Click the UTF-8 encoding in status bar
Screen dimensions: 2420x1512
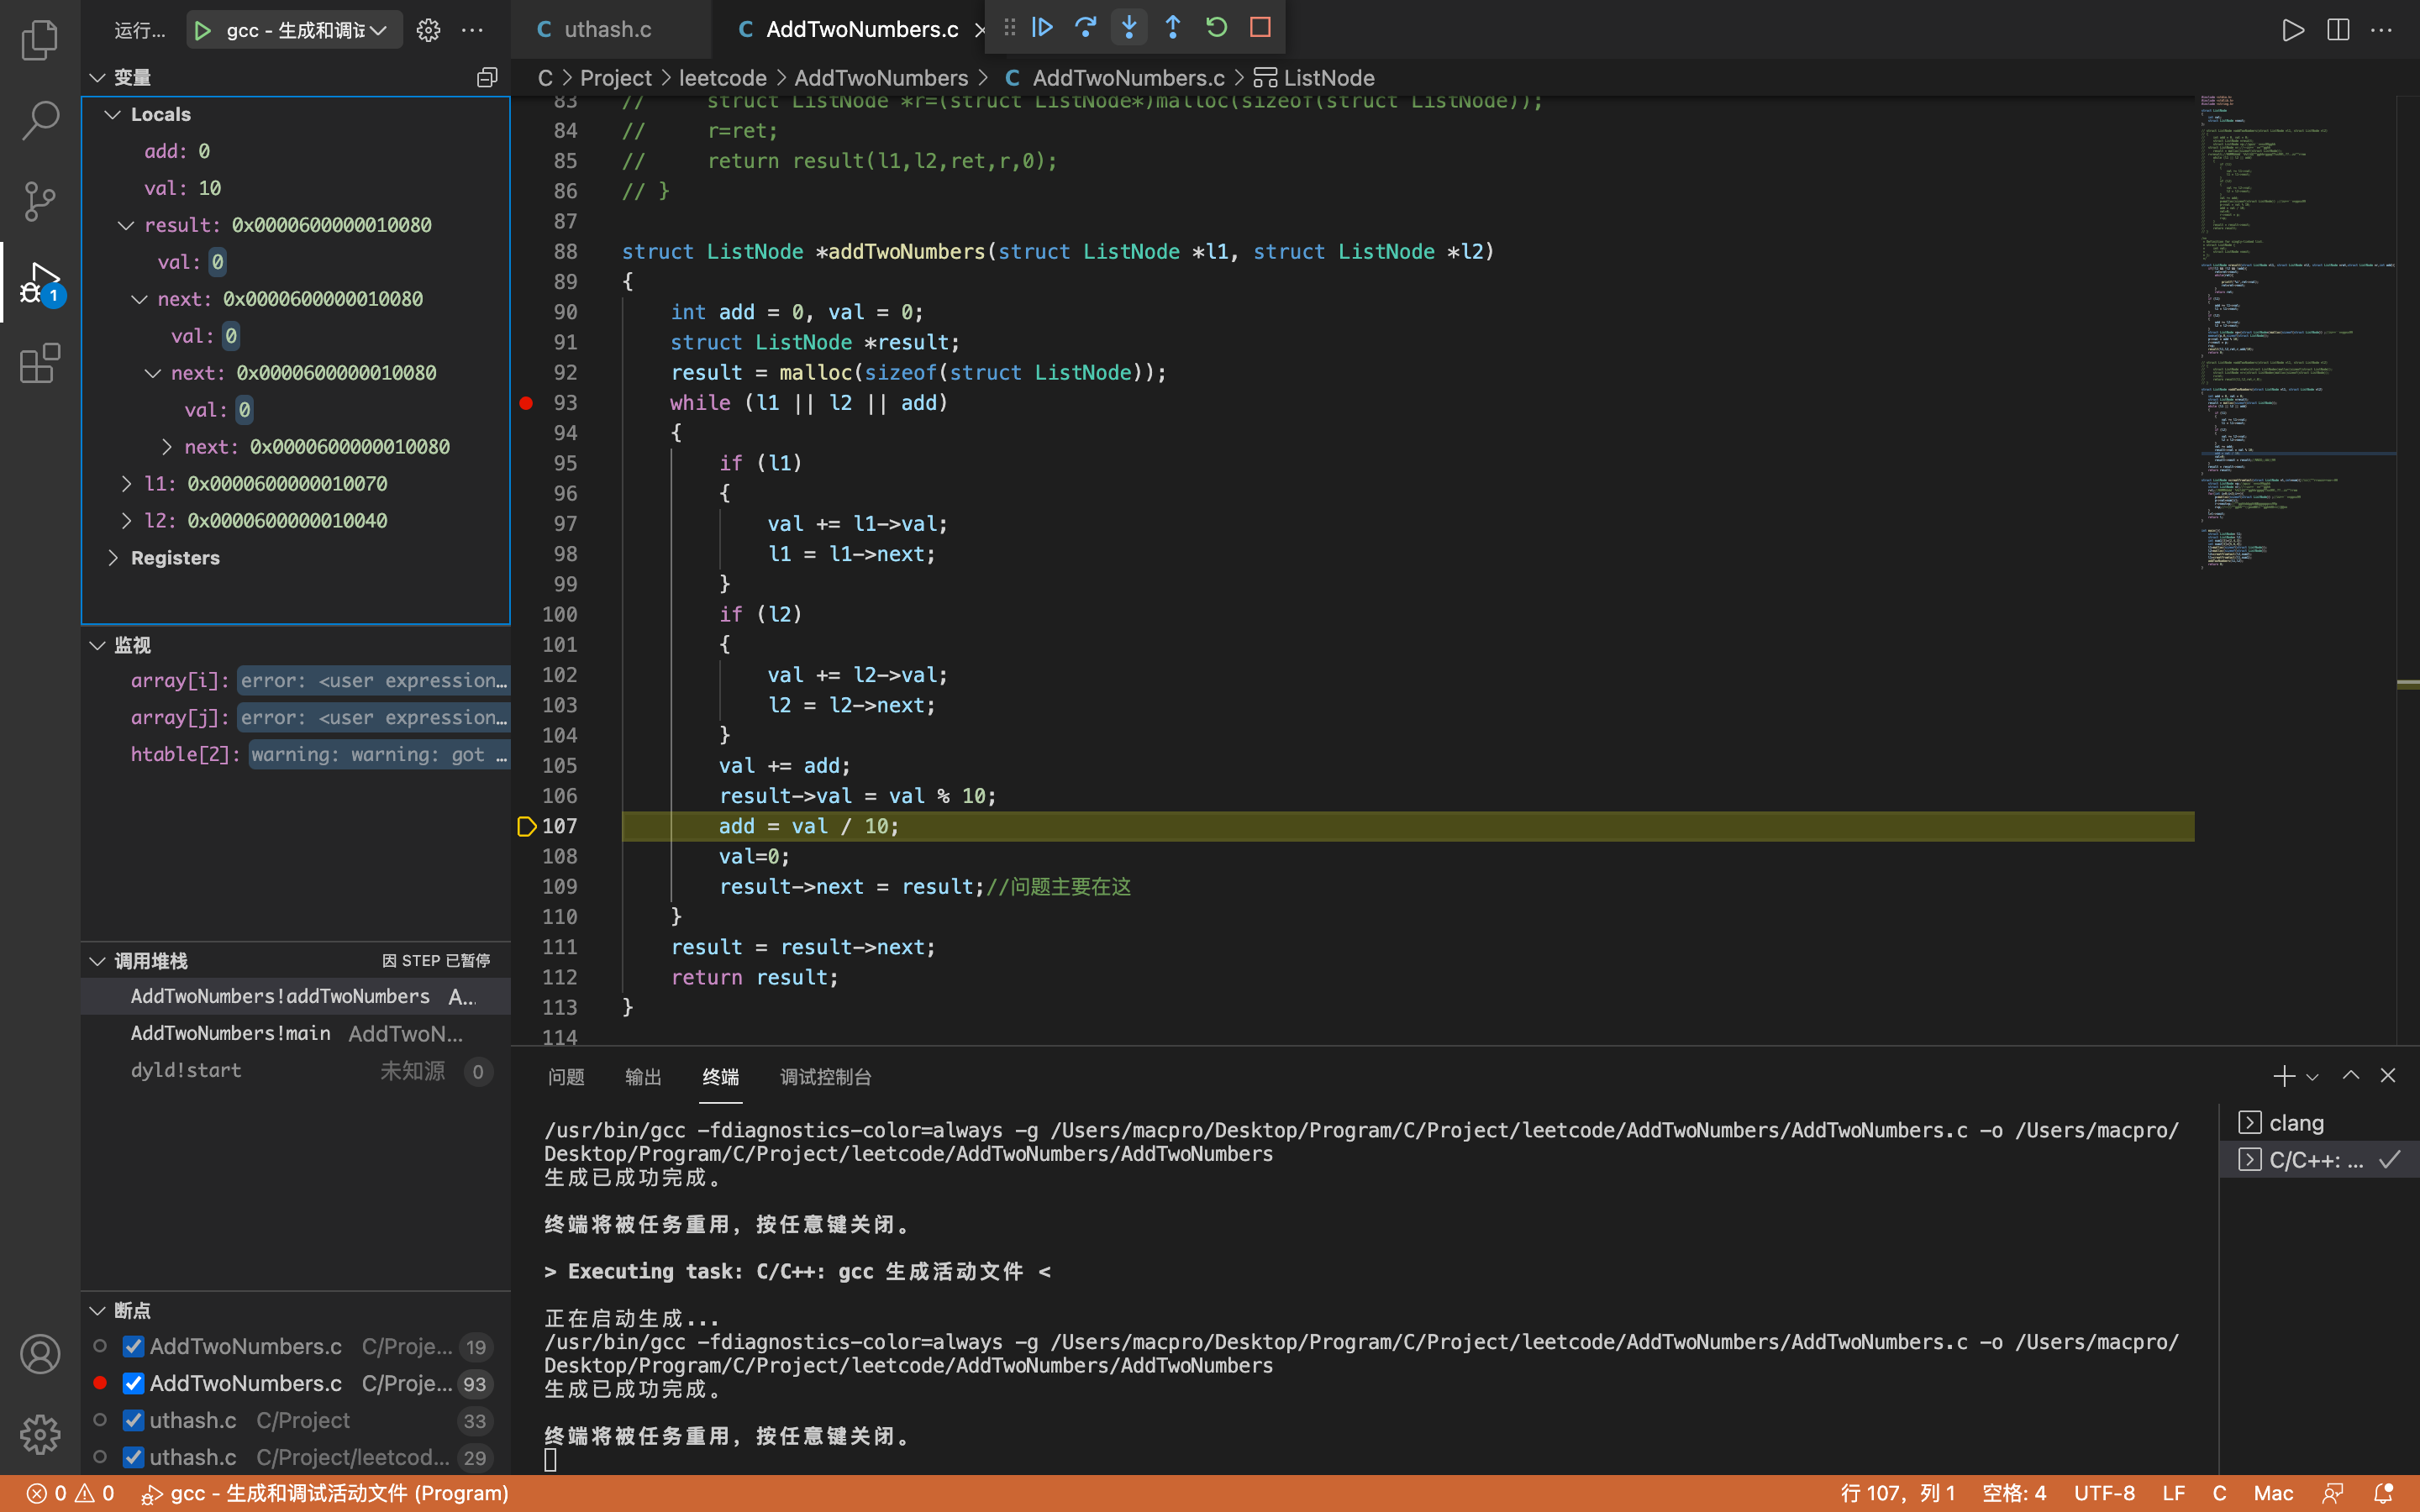(x=2103, y=1493)
